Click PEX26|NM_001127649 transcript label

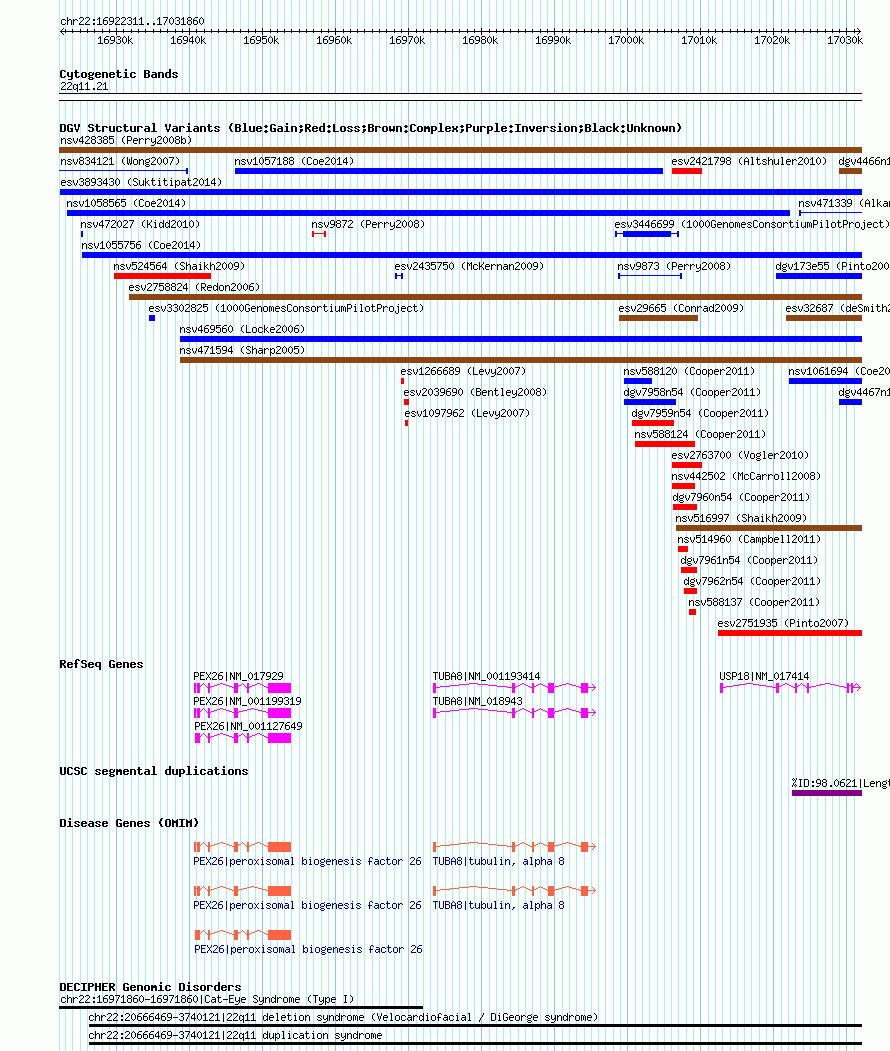248,726
